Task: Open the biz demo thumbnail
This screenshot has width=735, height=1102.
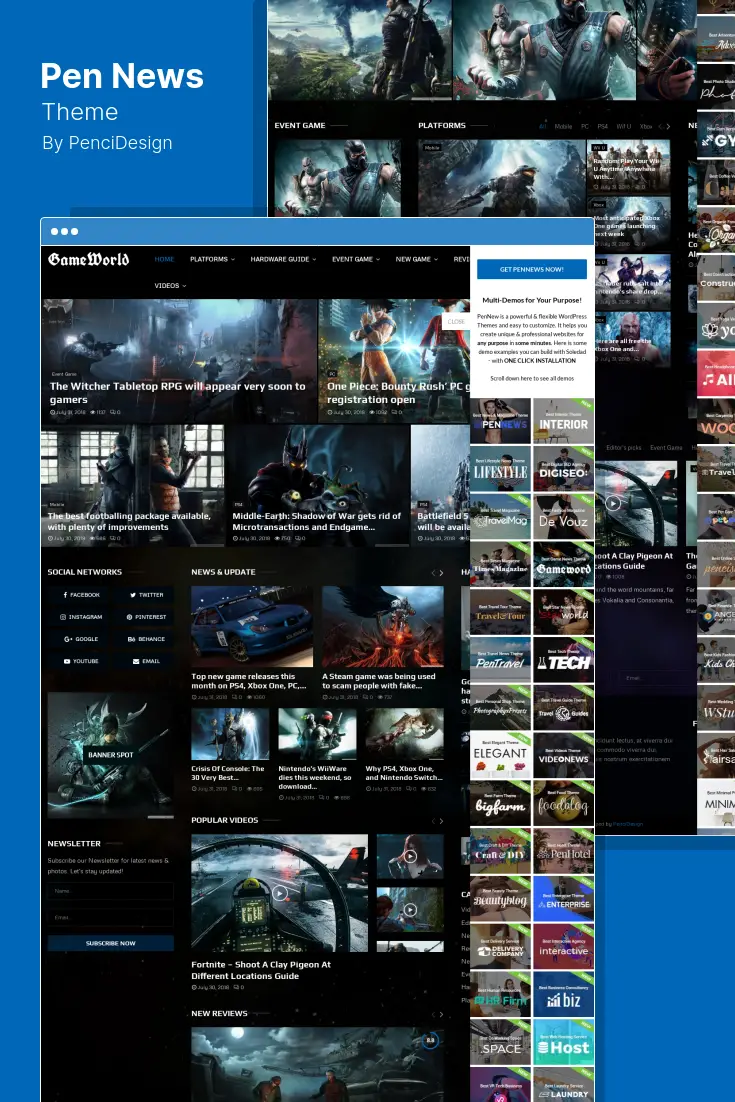Action: (x=564, y=994)
